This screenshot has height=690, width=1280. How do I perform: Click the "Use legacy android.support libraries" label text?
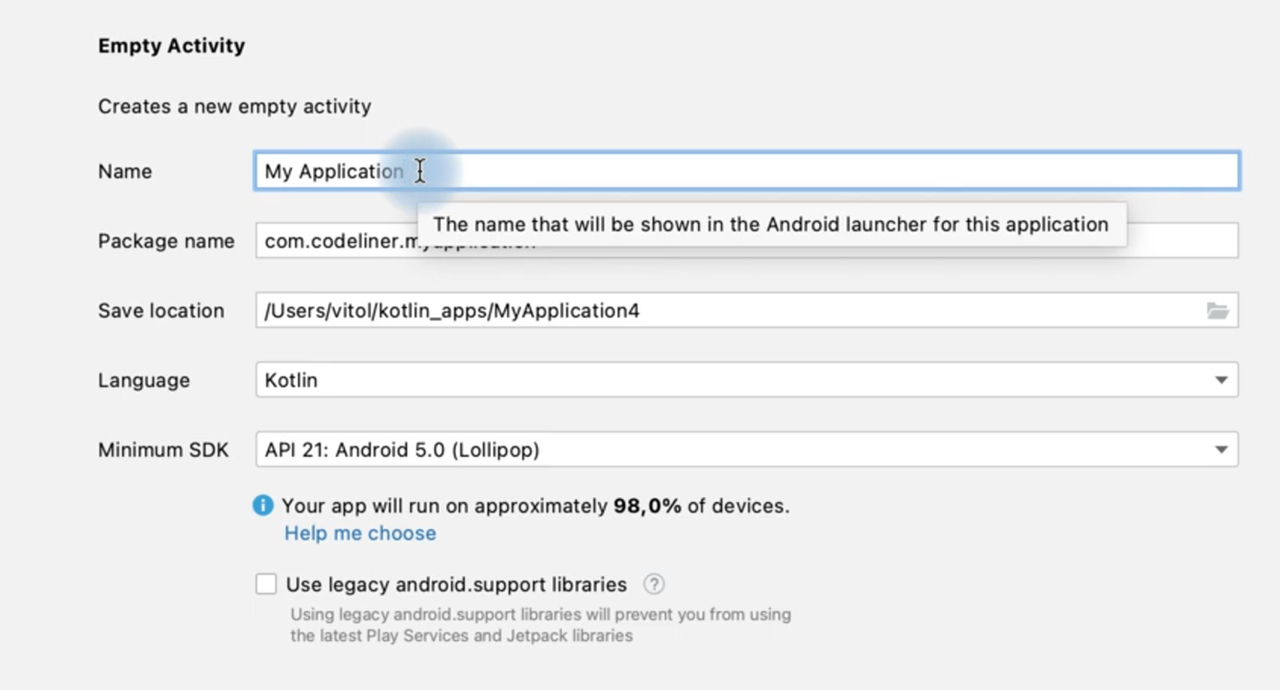click(x=456, y=584)
